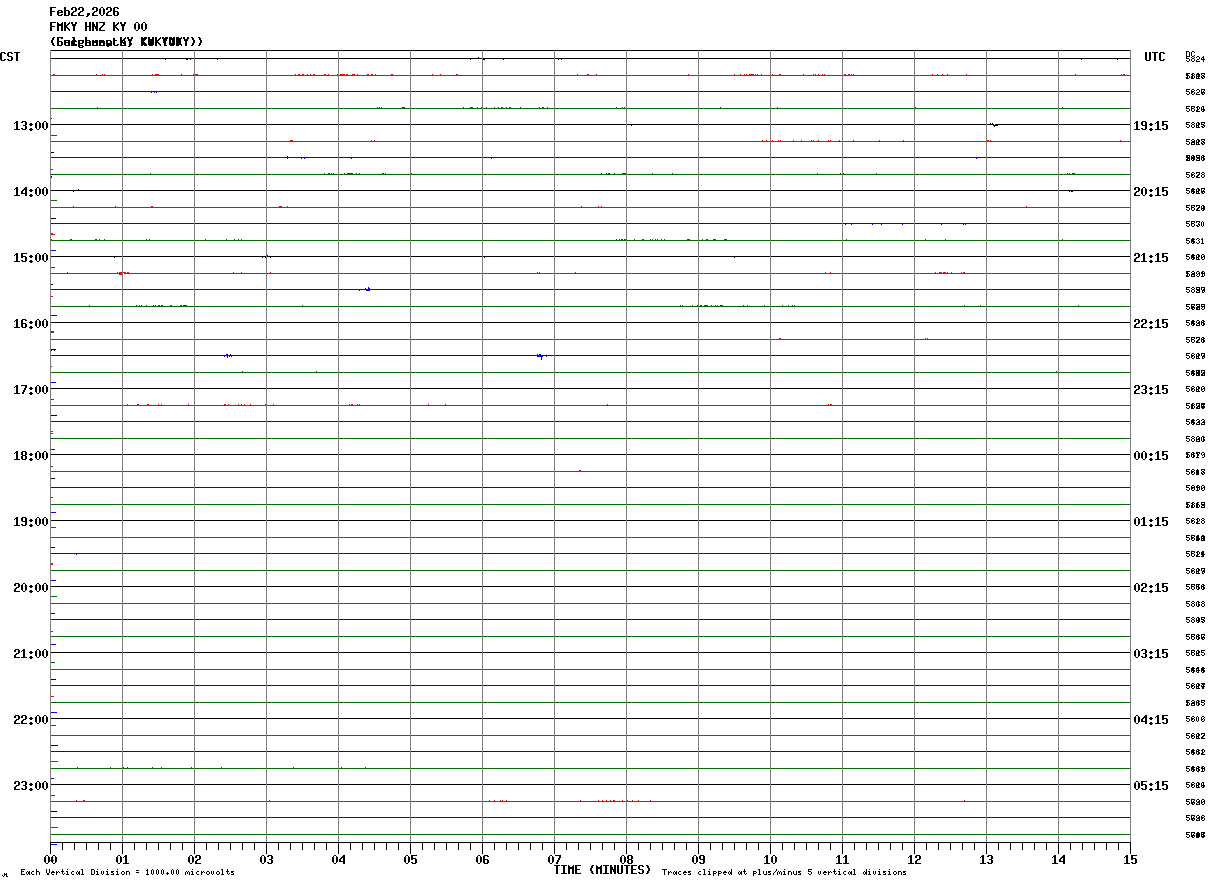The image size is (1210, 886).
Task: Click minute tick 05 on bottom axis
Action: coord(410,859)
